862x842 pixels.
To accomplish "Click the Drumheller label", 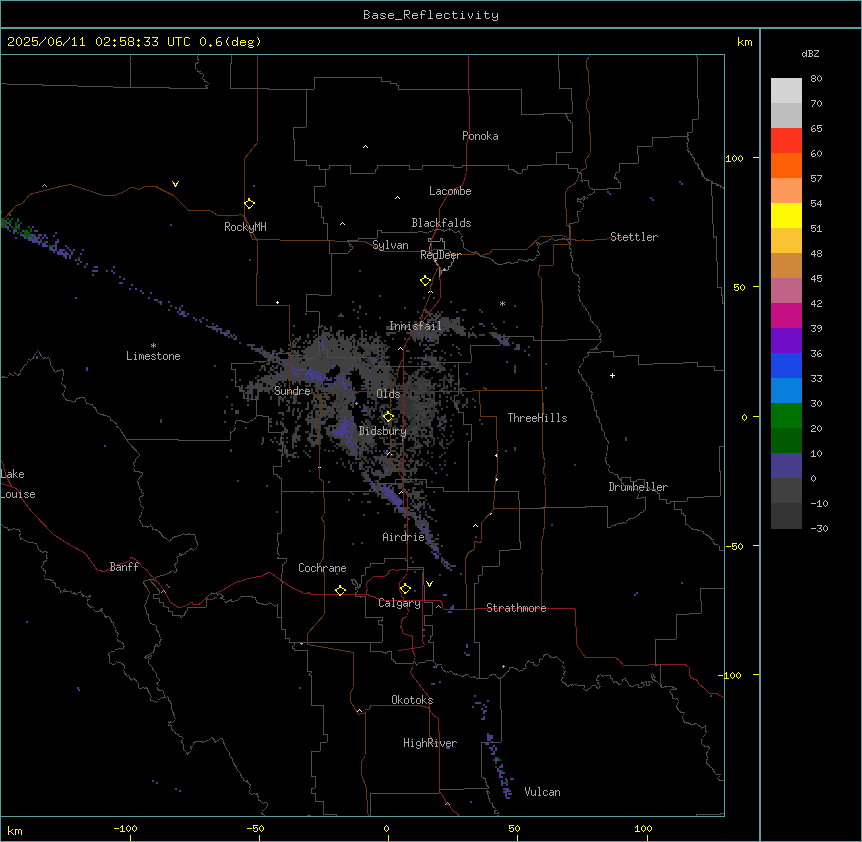I will click(x=638, y=487).
